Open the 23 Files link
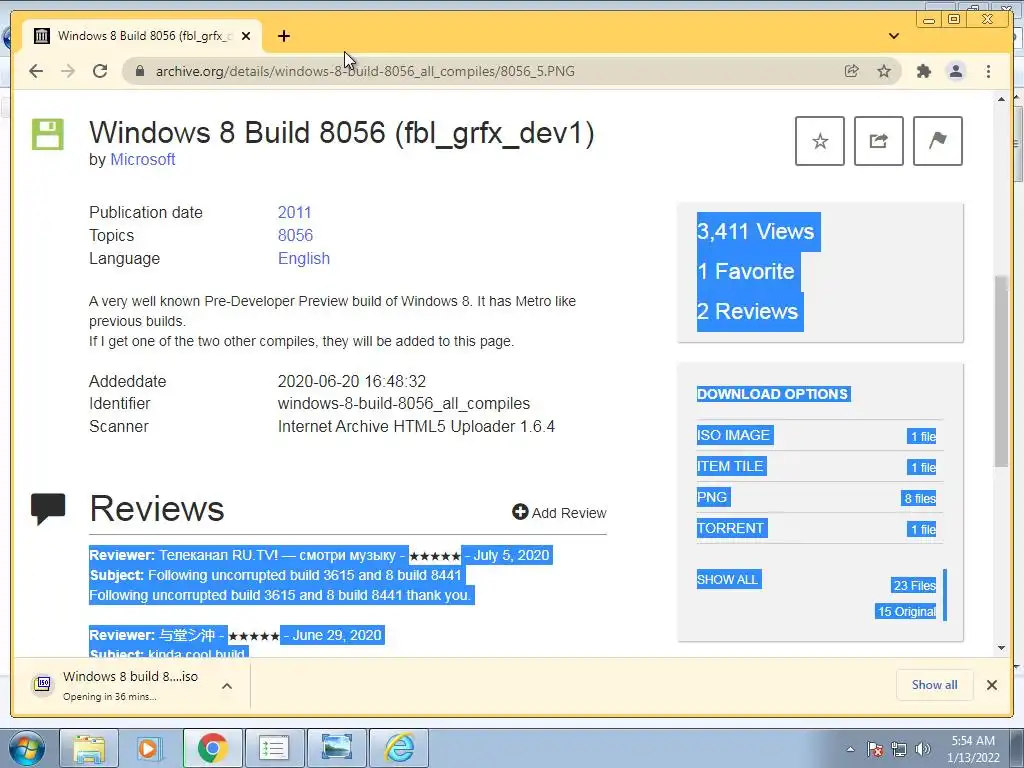Viewport: 1024px width, 768px height. (x=914, y=585)
